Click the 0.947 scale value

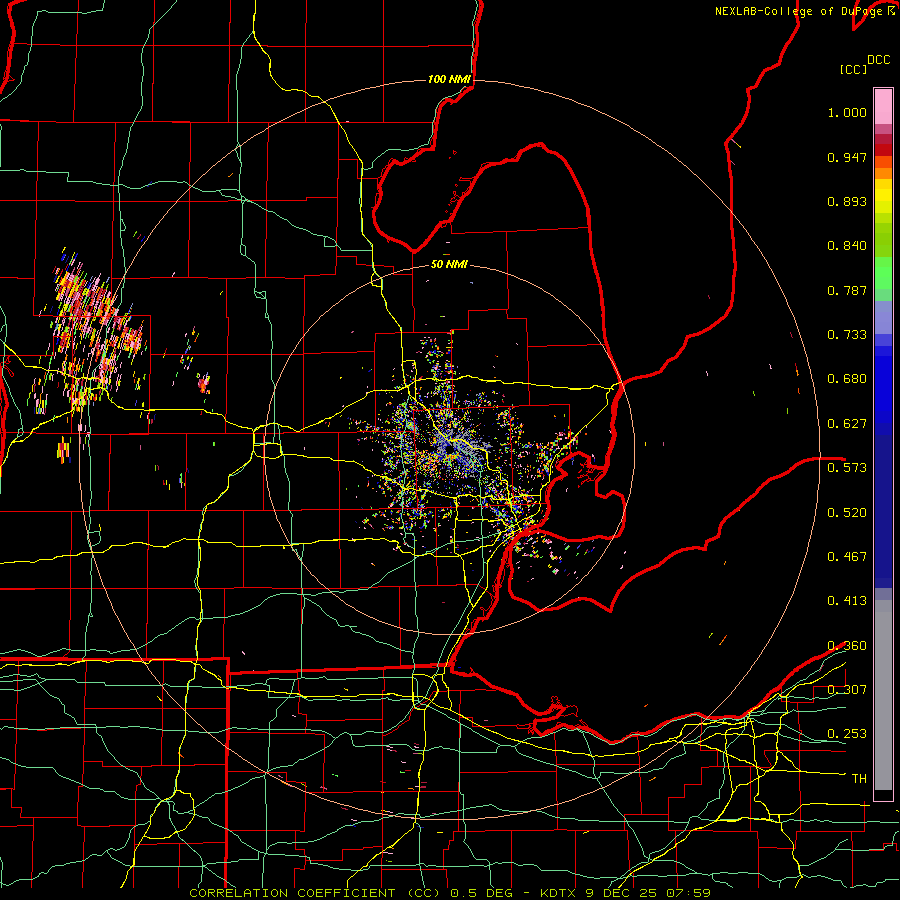(x=847, y=157)
